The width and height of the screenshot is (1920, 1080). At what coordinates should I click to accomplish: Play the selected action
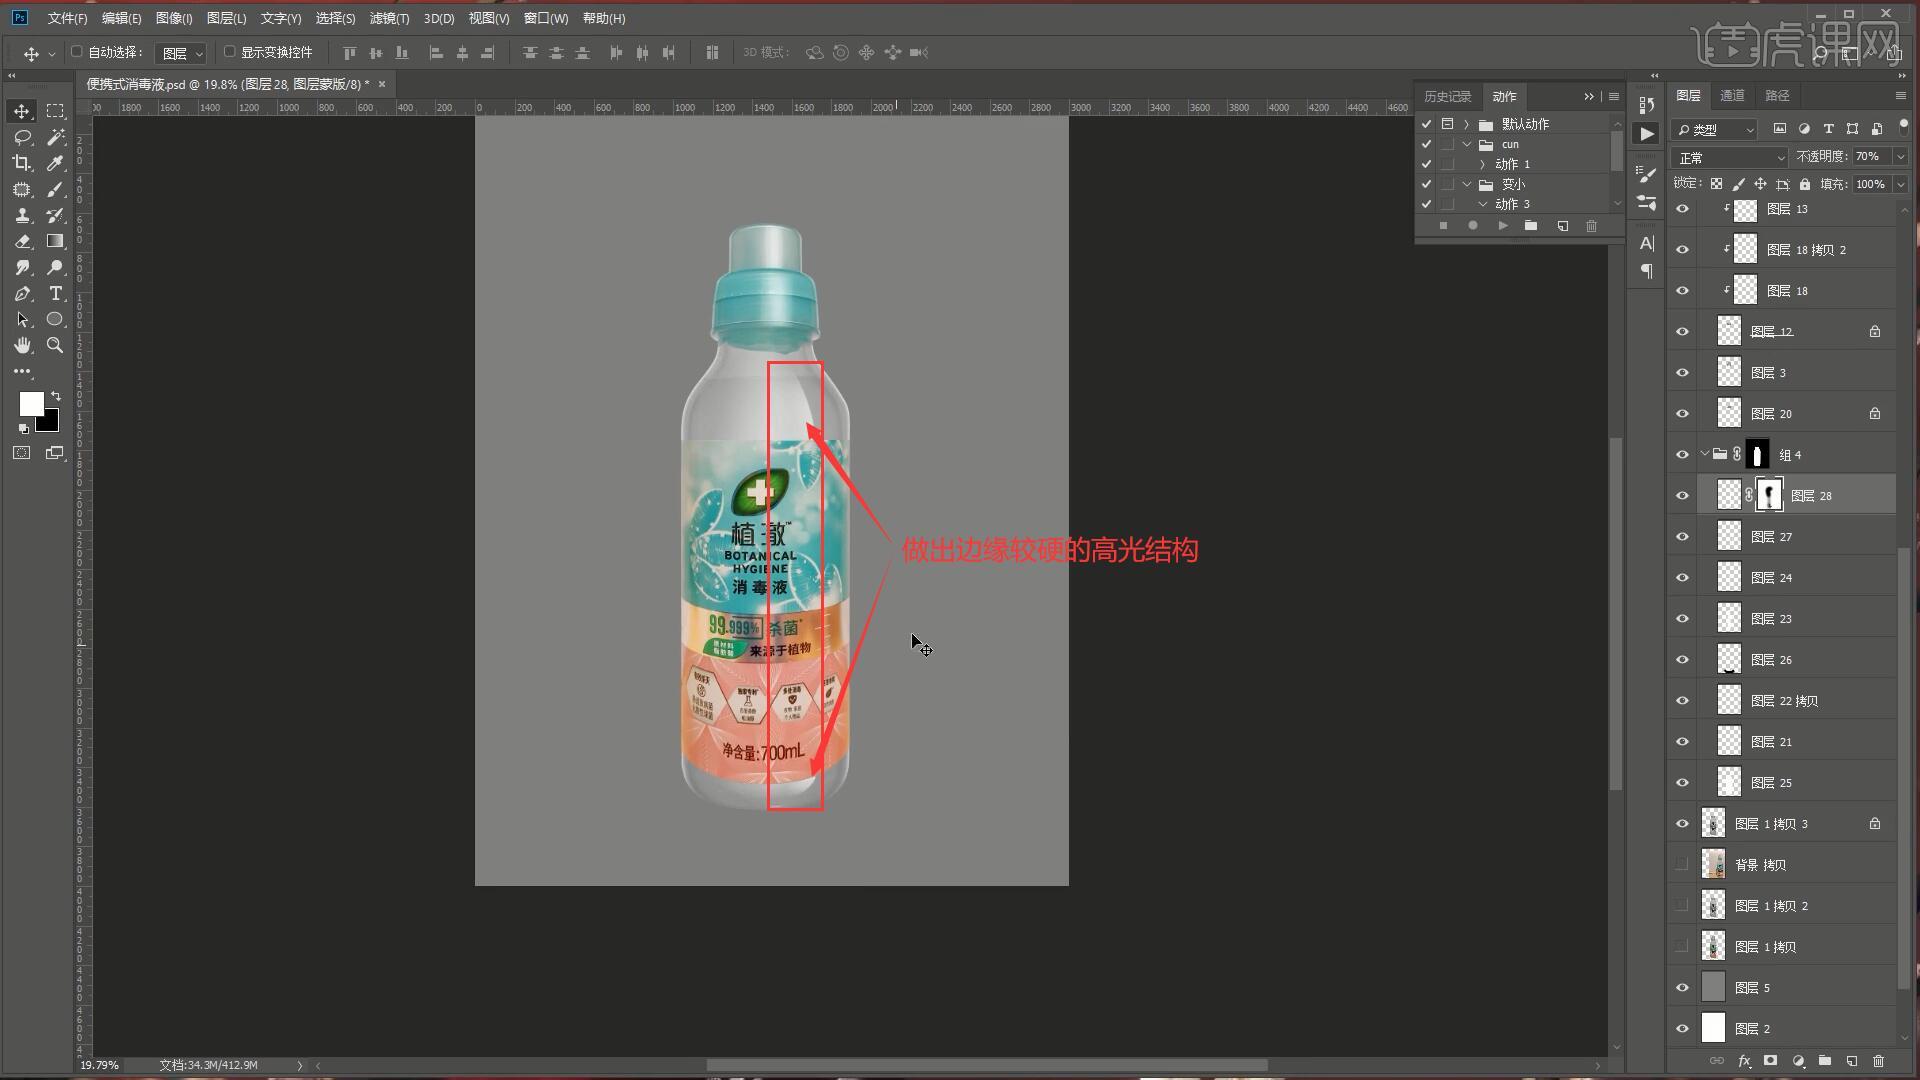coord(1502,226)
